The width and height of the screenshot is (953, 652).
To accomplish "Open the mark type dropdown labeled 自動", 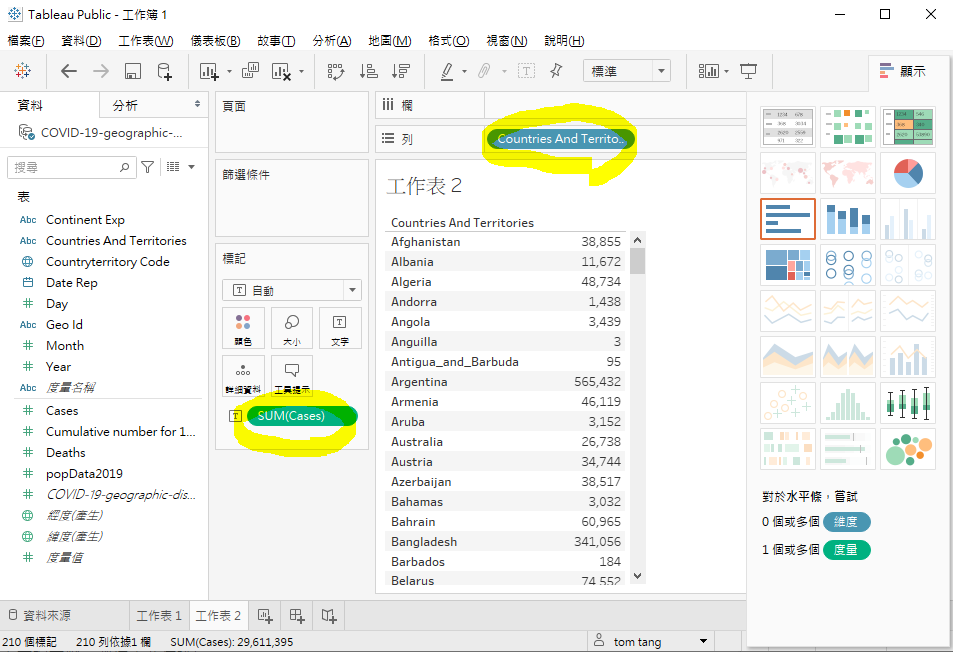I will click(292, 290).
